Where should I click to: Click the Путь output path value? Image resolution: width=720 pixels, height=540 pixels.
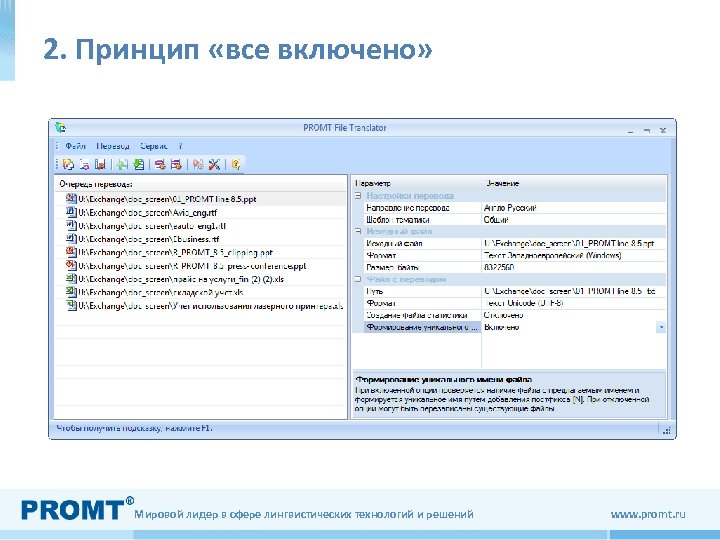[570, 291]
